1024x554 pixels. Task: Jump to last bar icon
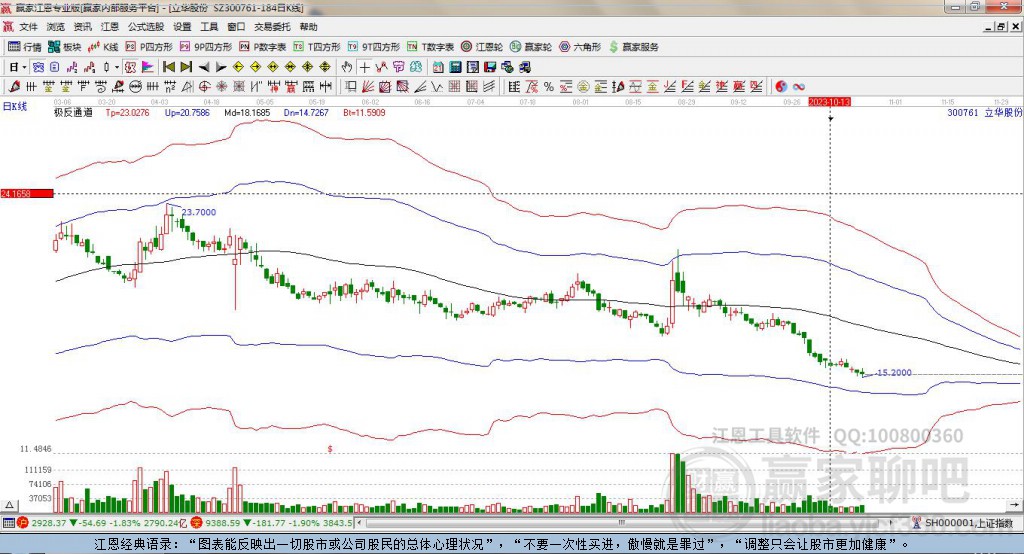pyautogui.click(x=186, y=67)
